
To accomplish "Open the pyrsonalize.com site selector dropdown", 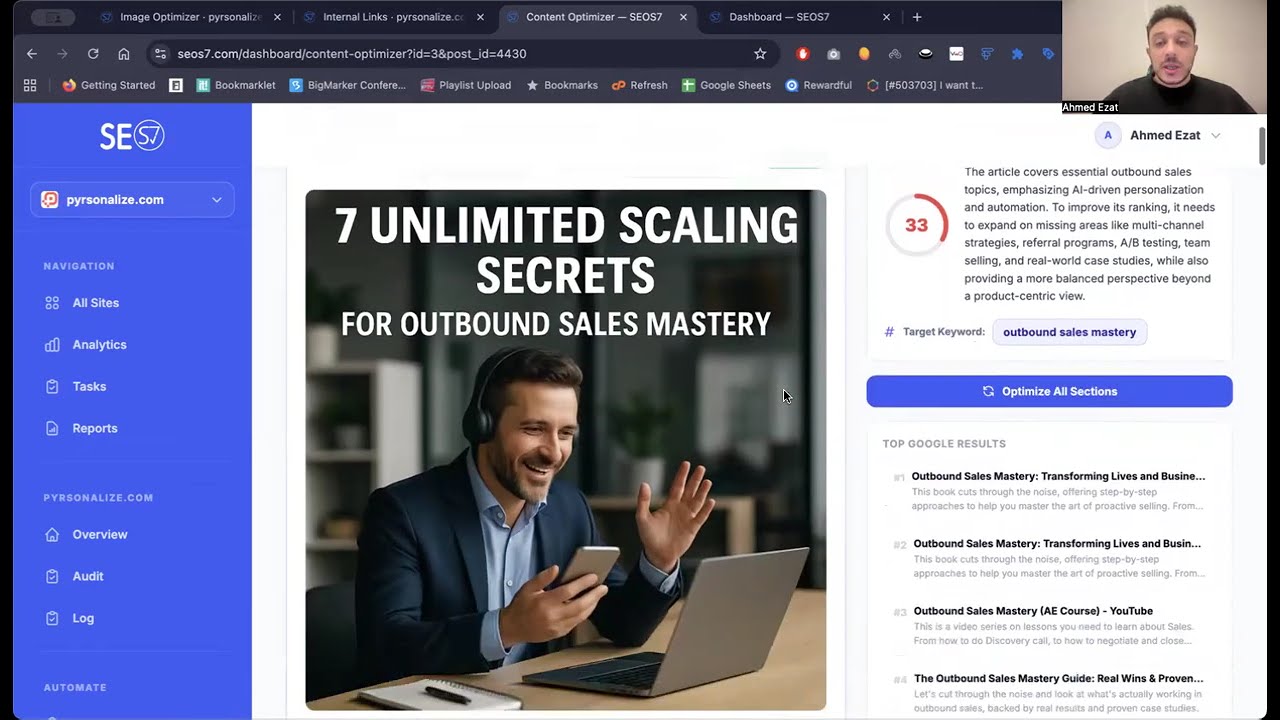I will (132, 200).
